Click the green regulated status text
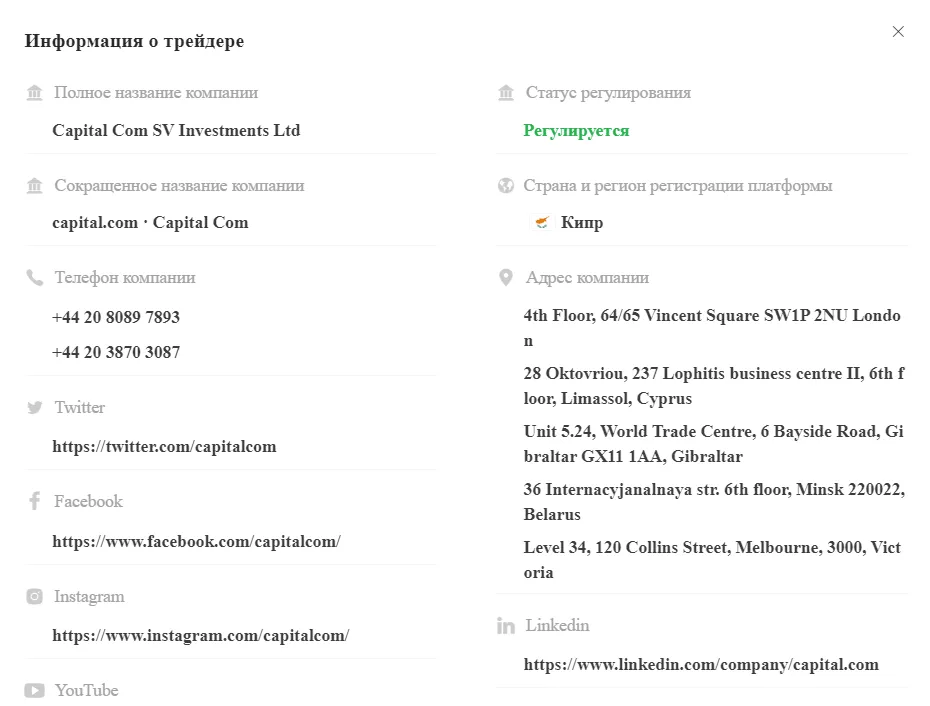The width and height of the screenshot is (930, 706). click(x=576, y=131)
